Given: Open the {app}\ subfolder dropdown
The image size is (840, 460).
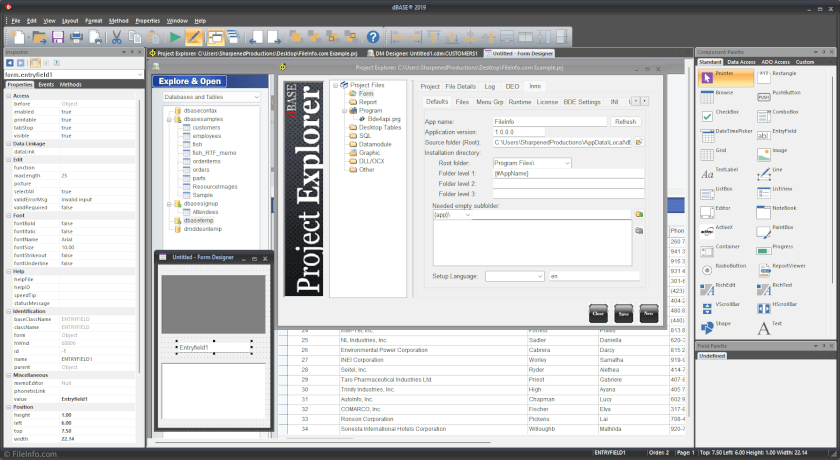Looking at the screenshot, I should [467, 215].
